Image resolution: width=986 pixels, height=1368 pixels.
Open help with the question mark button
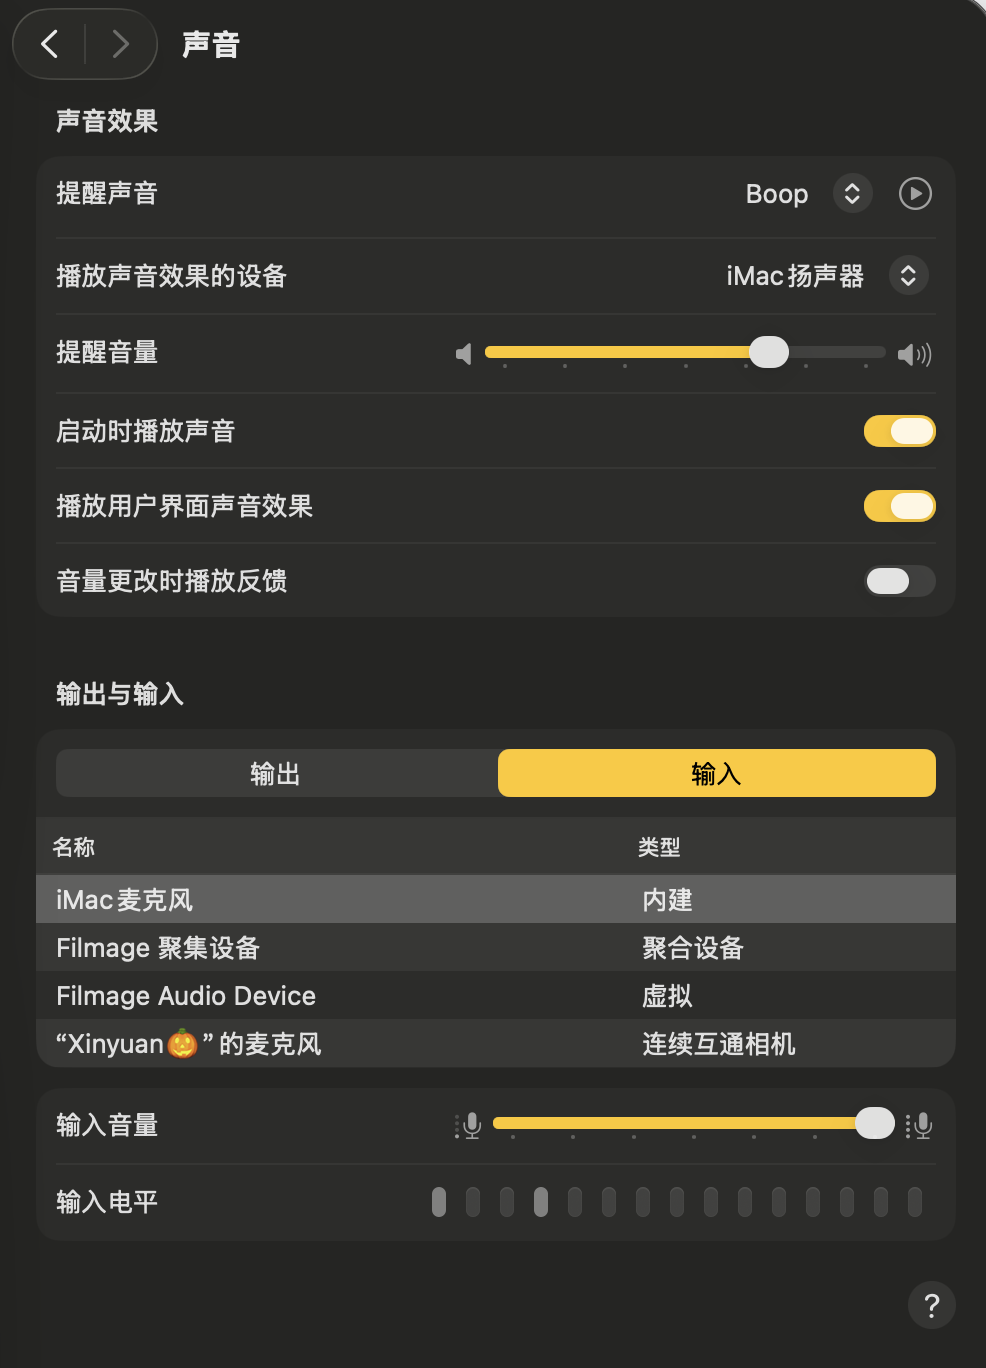point(931,1305)
